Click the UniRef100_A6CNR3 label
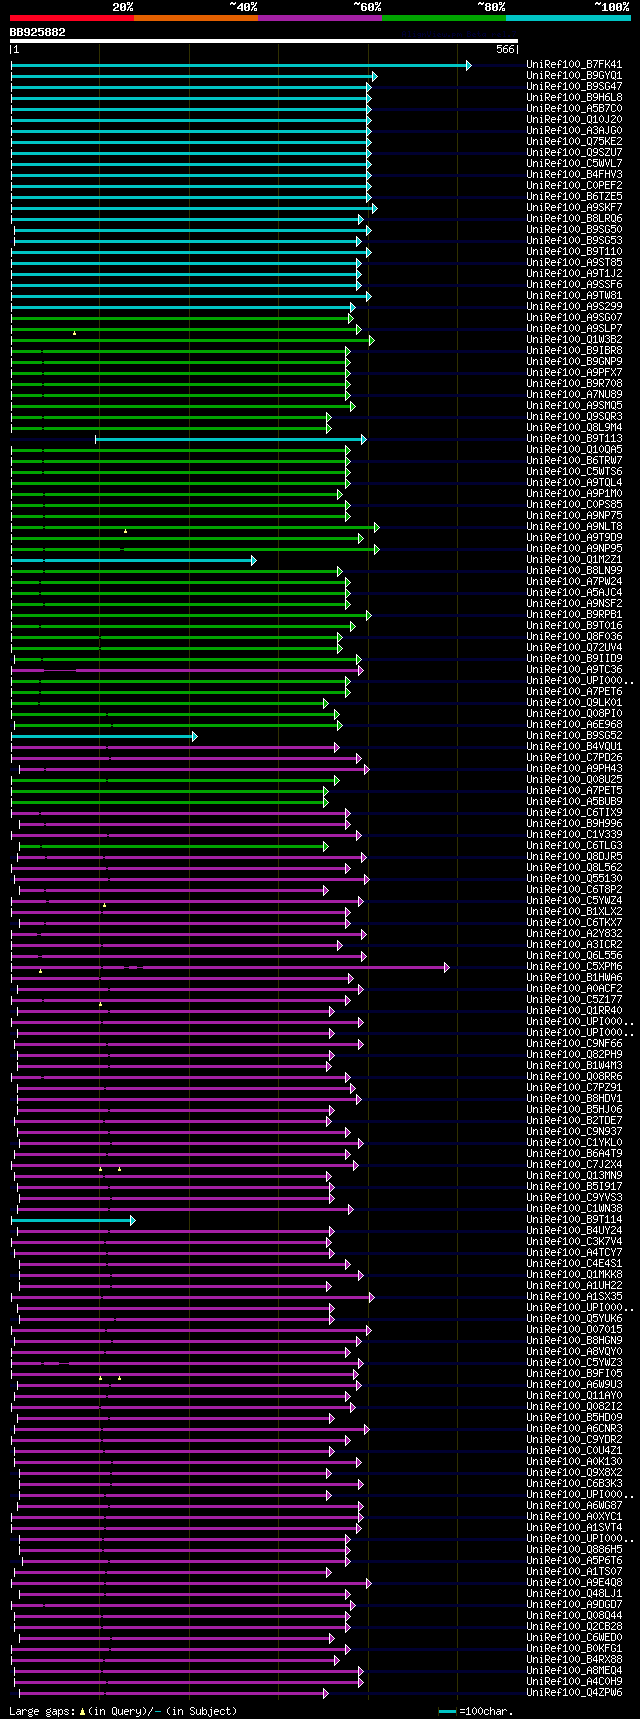 pos(574,1428)
